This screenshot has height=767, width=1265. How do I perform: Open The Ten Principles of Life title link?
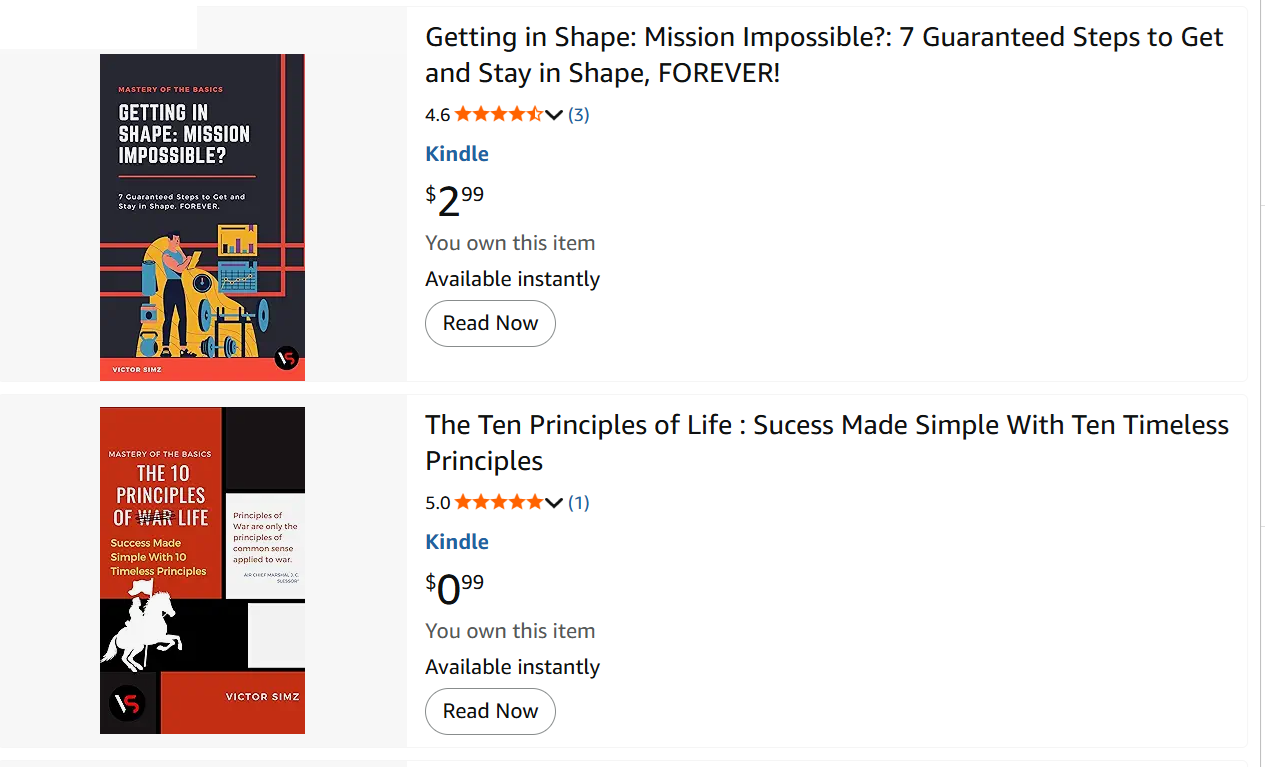(x=826, y=443)
